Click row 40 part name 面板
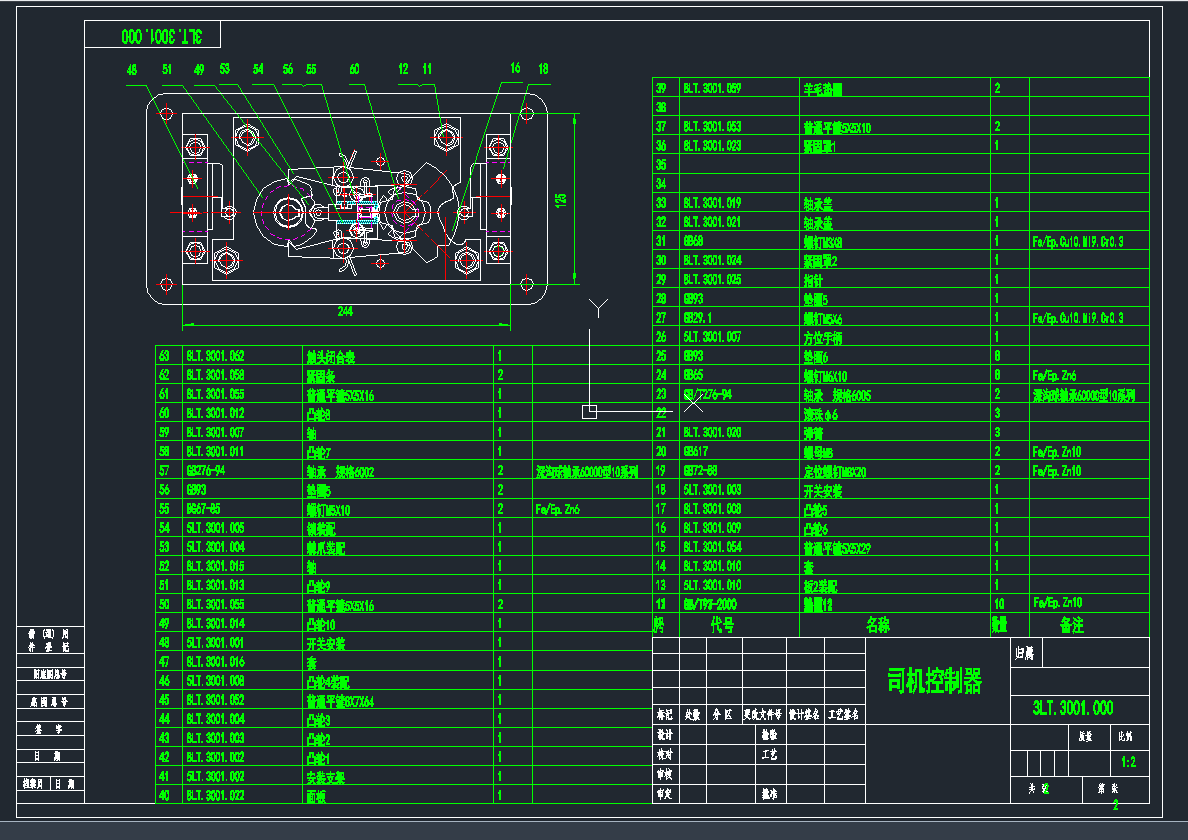Image resolution: width=1188 pixels, height=840 pixels. (316, 796)
